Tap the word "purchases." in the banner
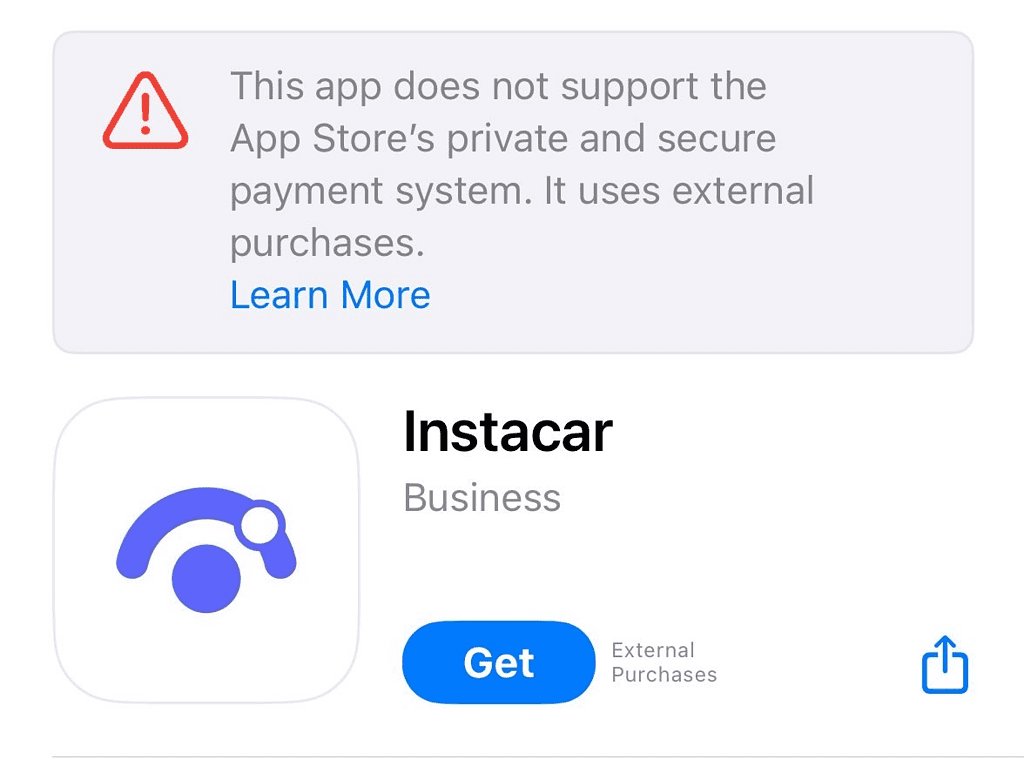 [327, 245]
